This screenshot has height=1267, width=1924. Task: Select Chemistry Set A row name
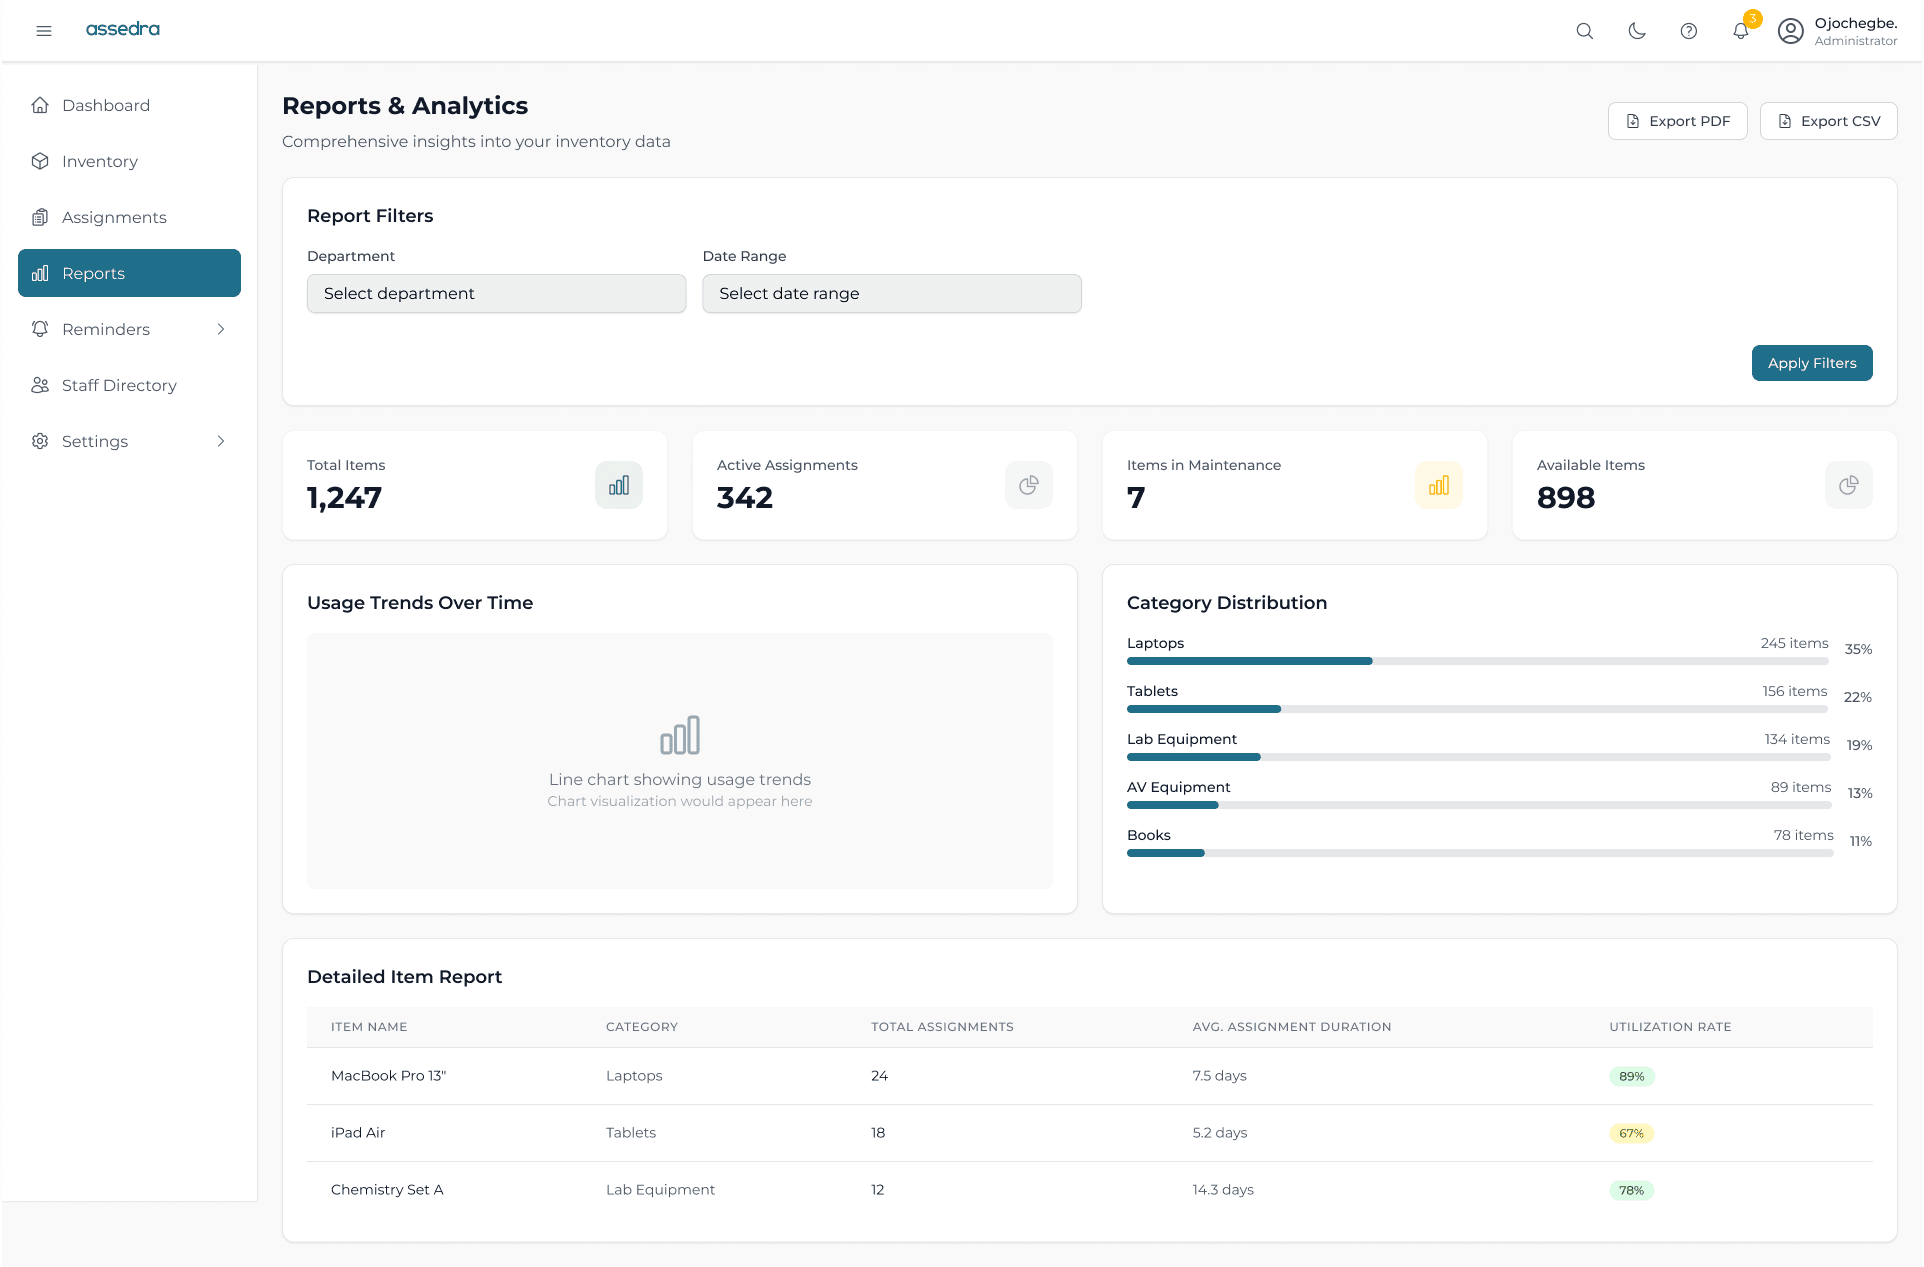pyautogui.click(x=387, y=1190)
